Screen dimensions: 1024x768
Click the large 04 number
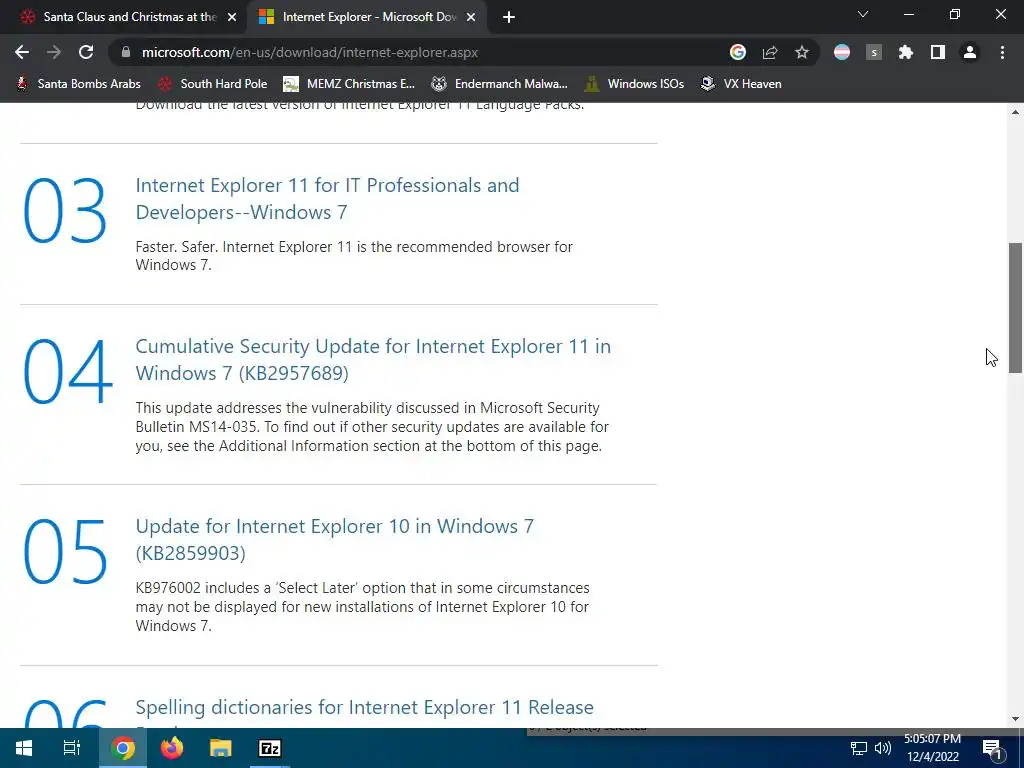(x=67, y=372)
